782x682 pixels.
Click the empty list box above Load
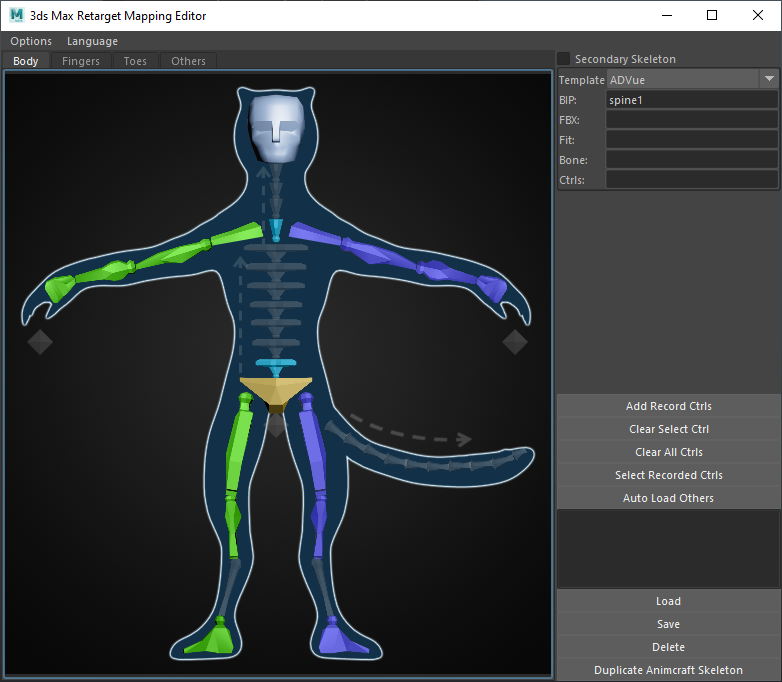(668, 549)
